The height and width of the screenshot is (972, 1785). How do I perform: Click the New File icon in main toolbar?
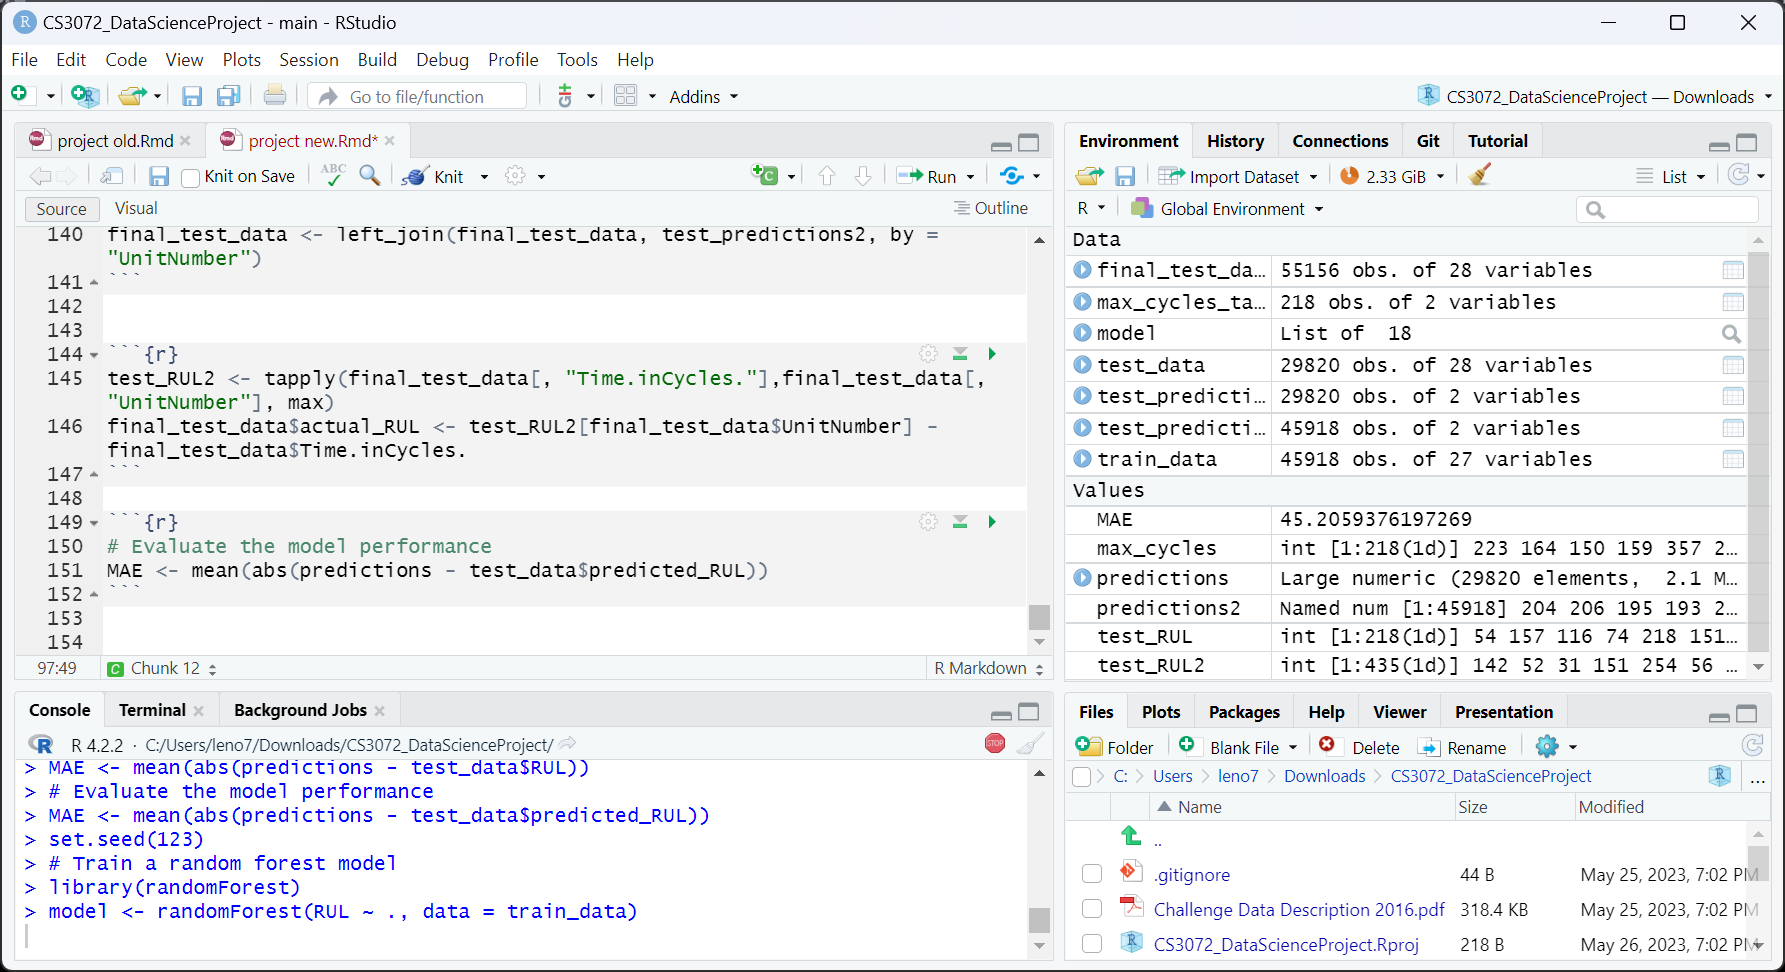20,95
